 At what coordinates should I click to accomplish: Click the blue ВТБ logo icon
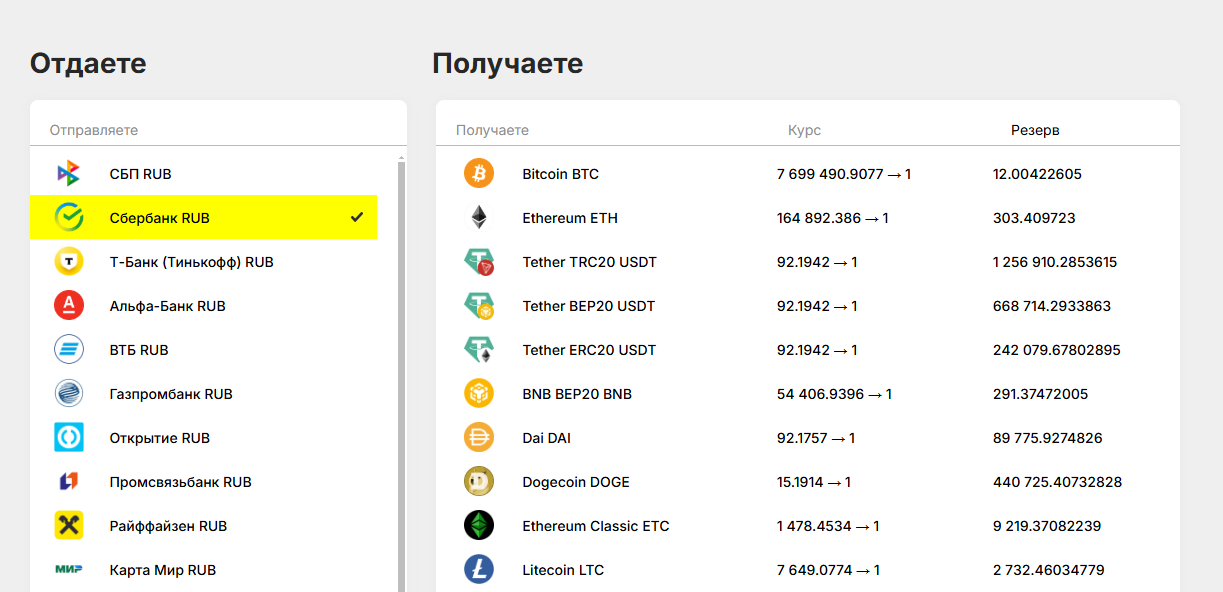point(69,350)
